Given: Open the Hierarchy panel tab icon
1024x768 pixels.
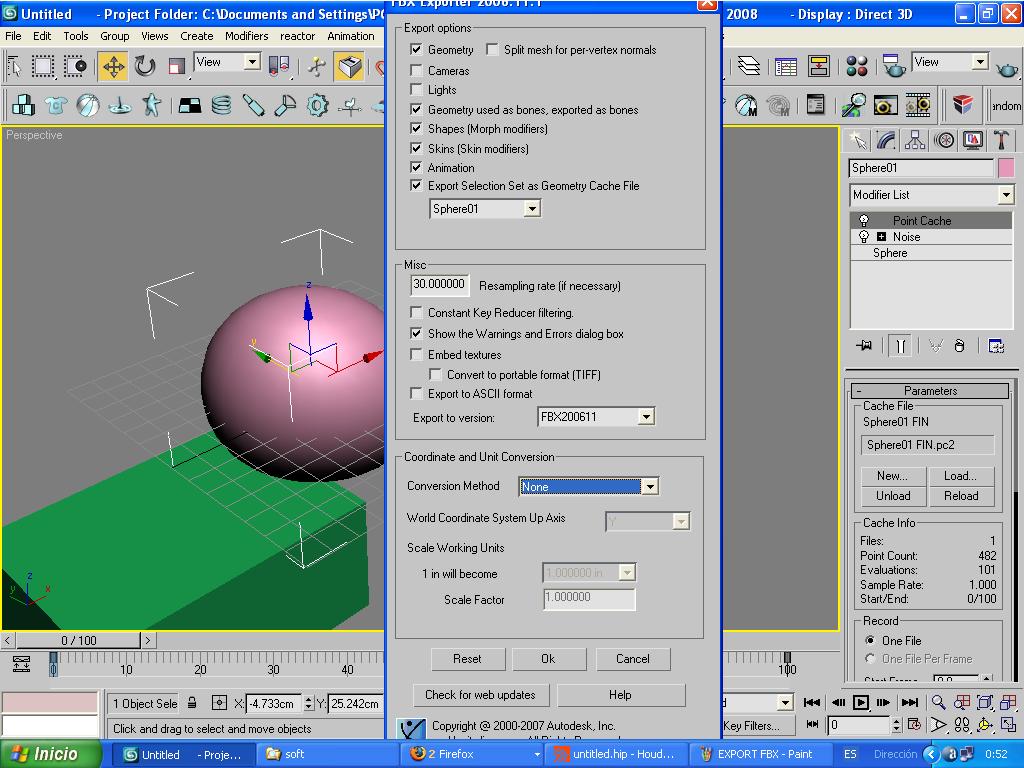Looking at the screenshot, I should 915,140.
